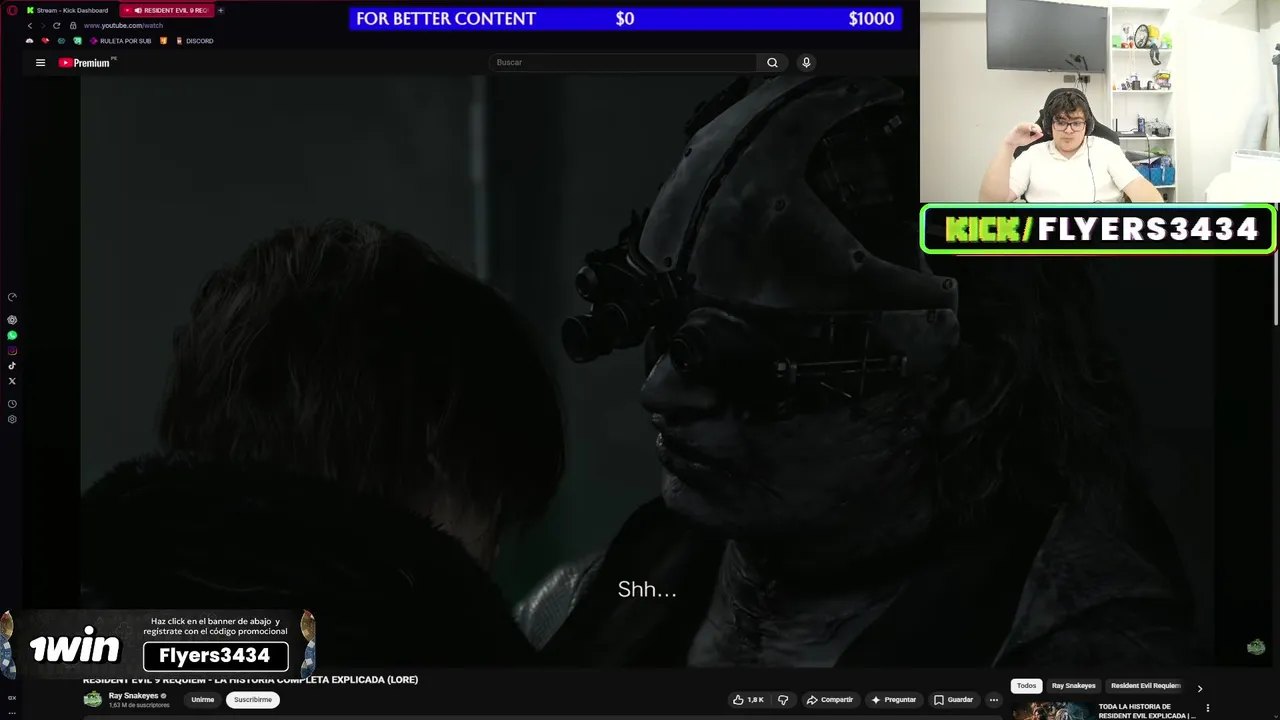Open X (Twitter) in the Opera sidebar
The width and height of the screenshot is (1280, 720).
[12, 381]
